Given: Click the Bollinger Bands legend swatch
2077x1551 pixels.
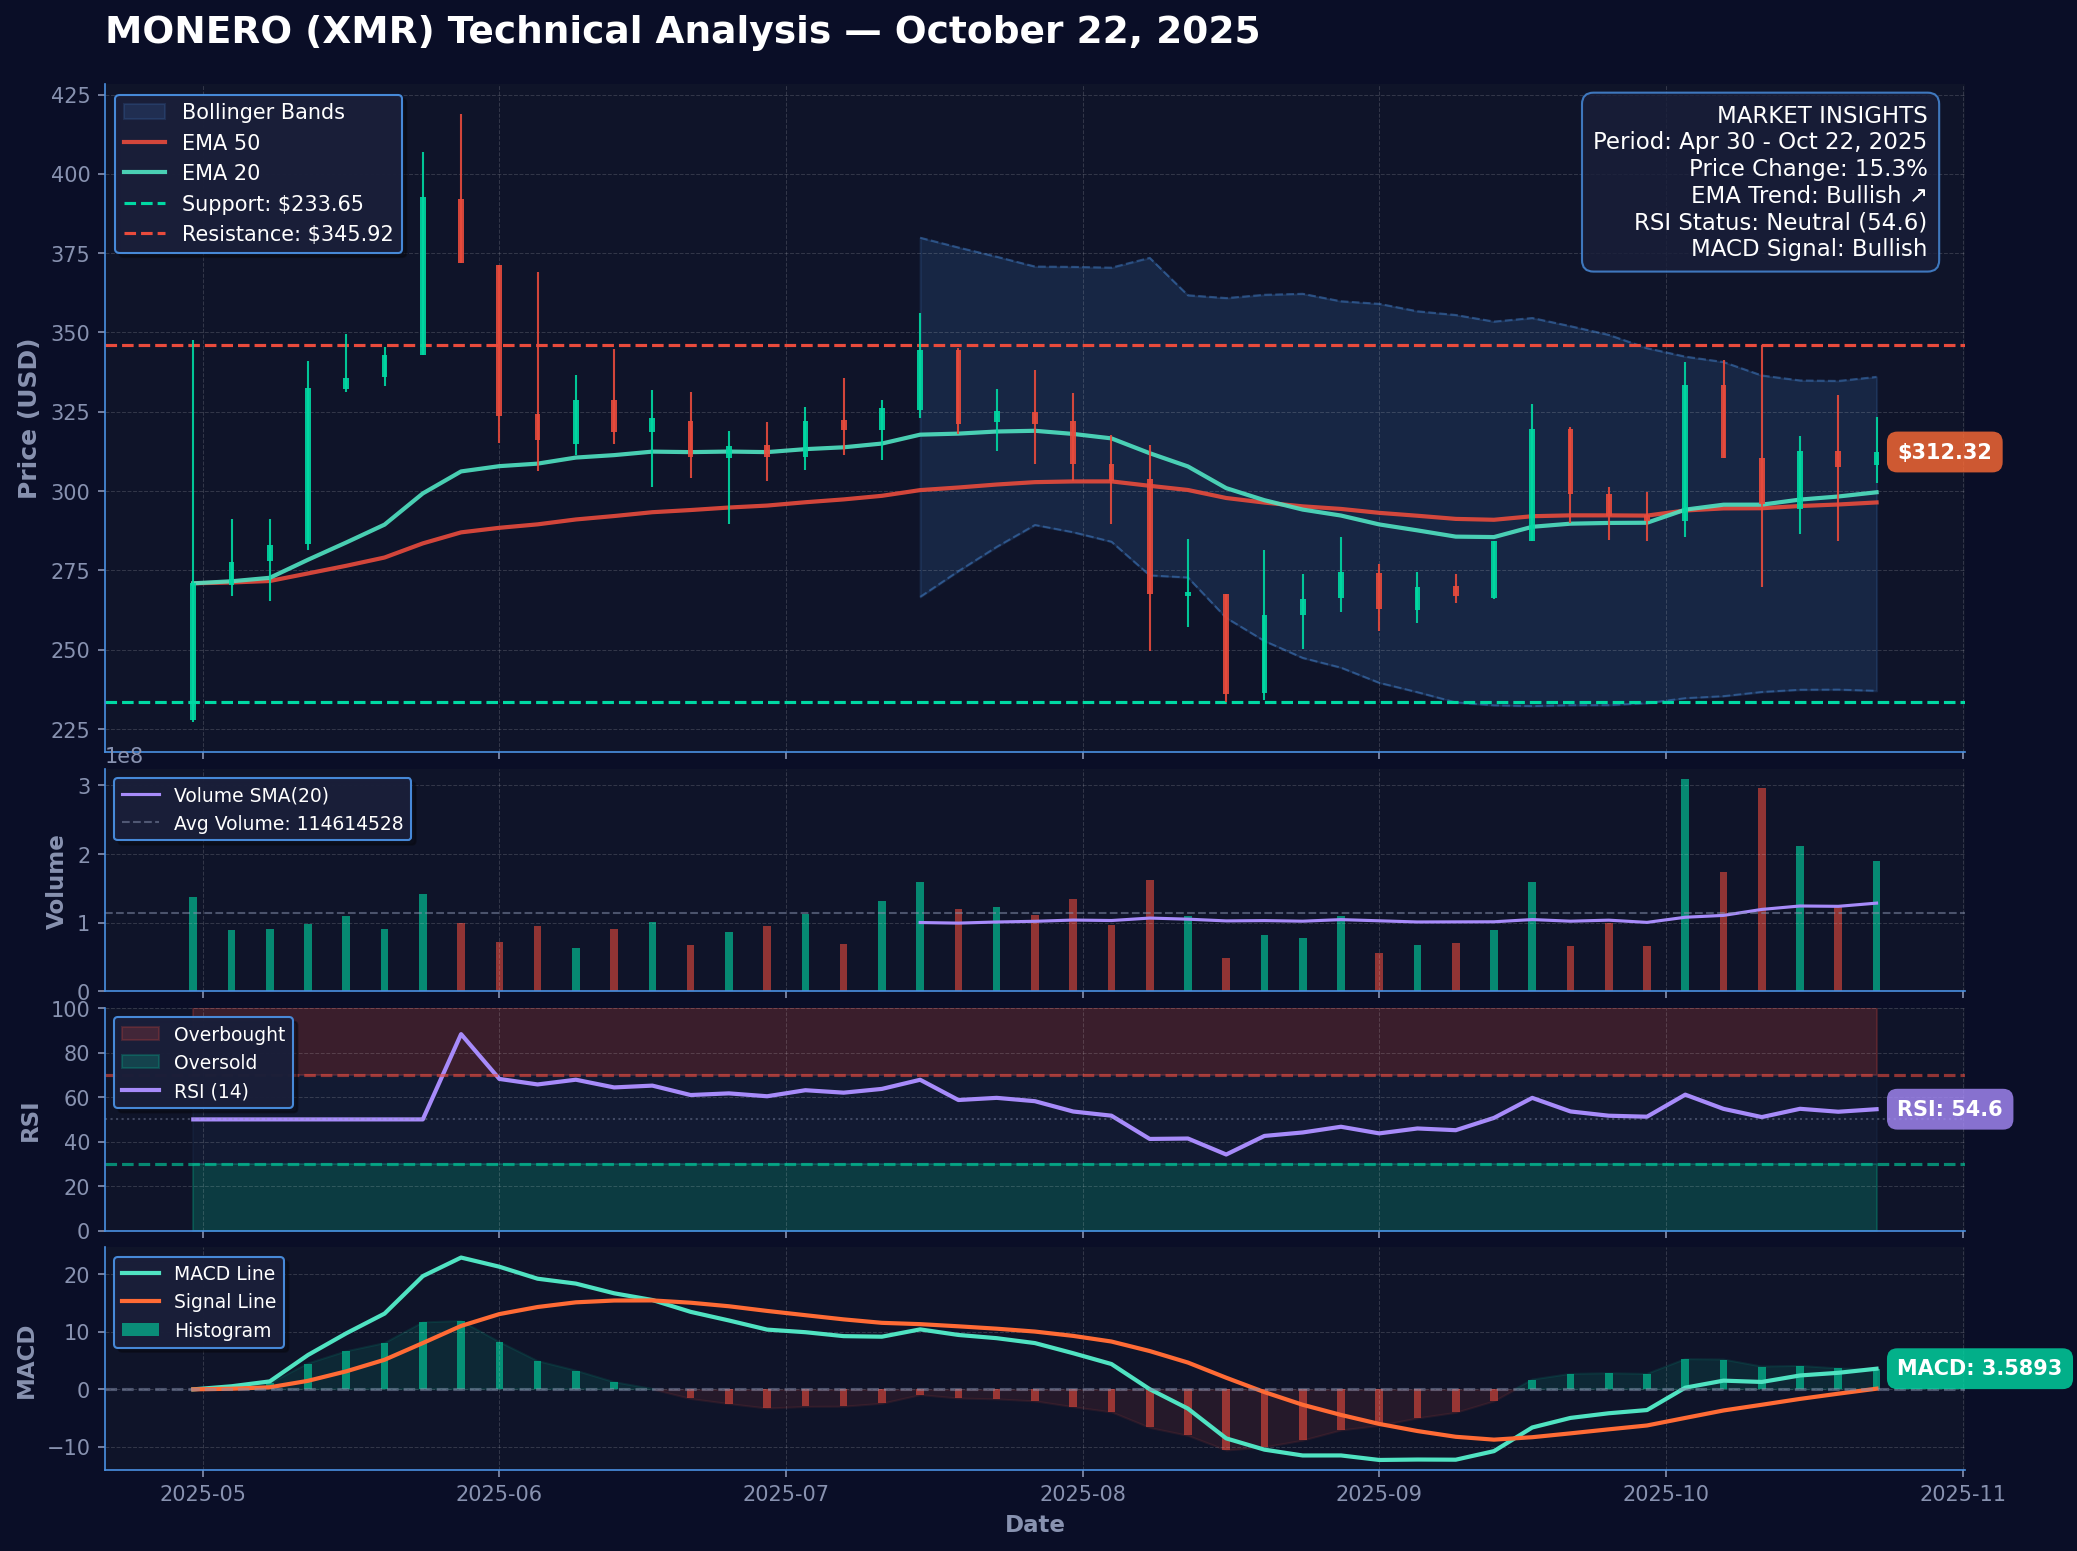Looking at the screenshot, I should 143,112.
